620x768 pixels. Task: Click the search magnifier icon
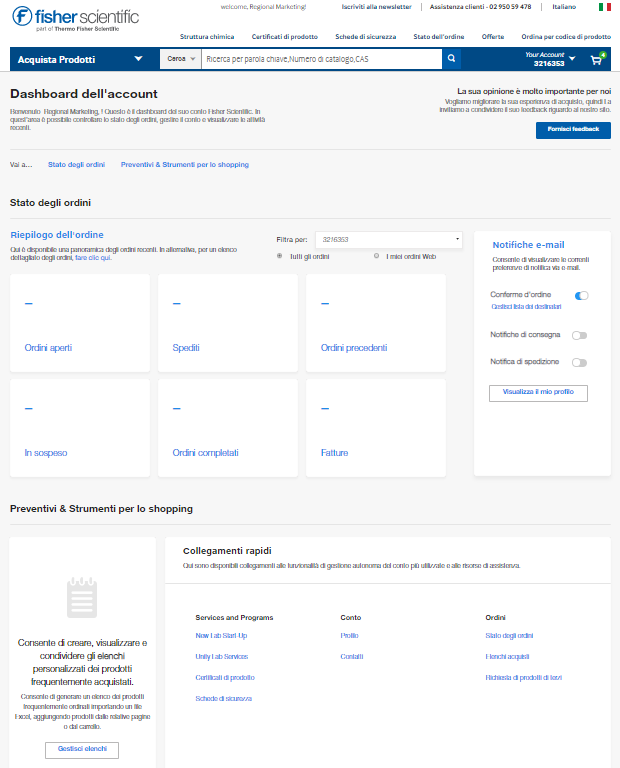[451, 59]
